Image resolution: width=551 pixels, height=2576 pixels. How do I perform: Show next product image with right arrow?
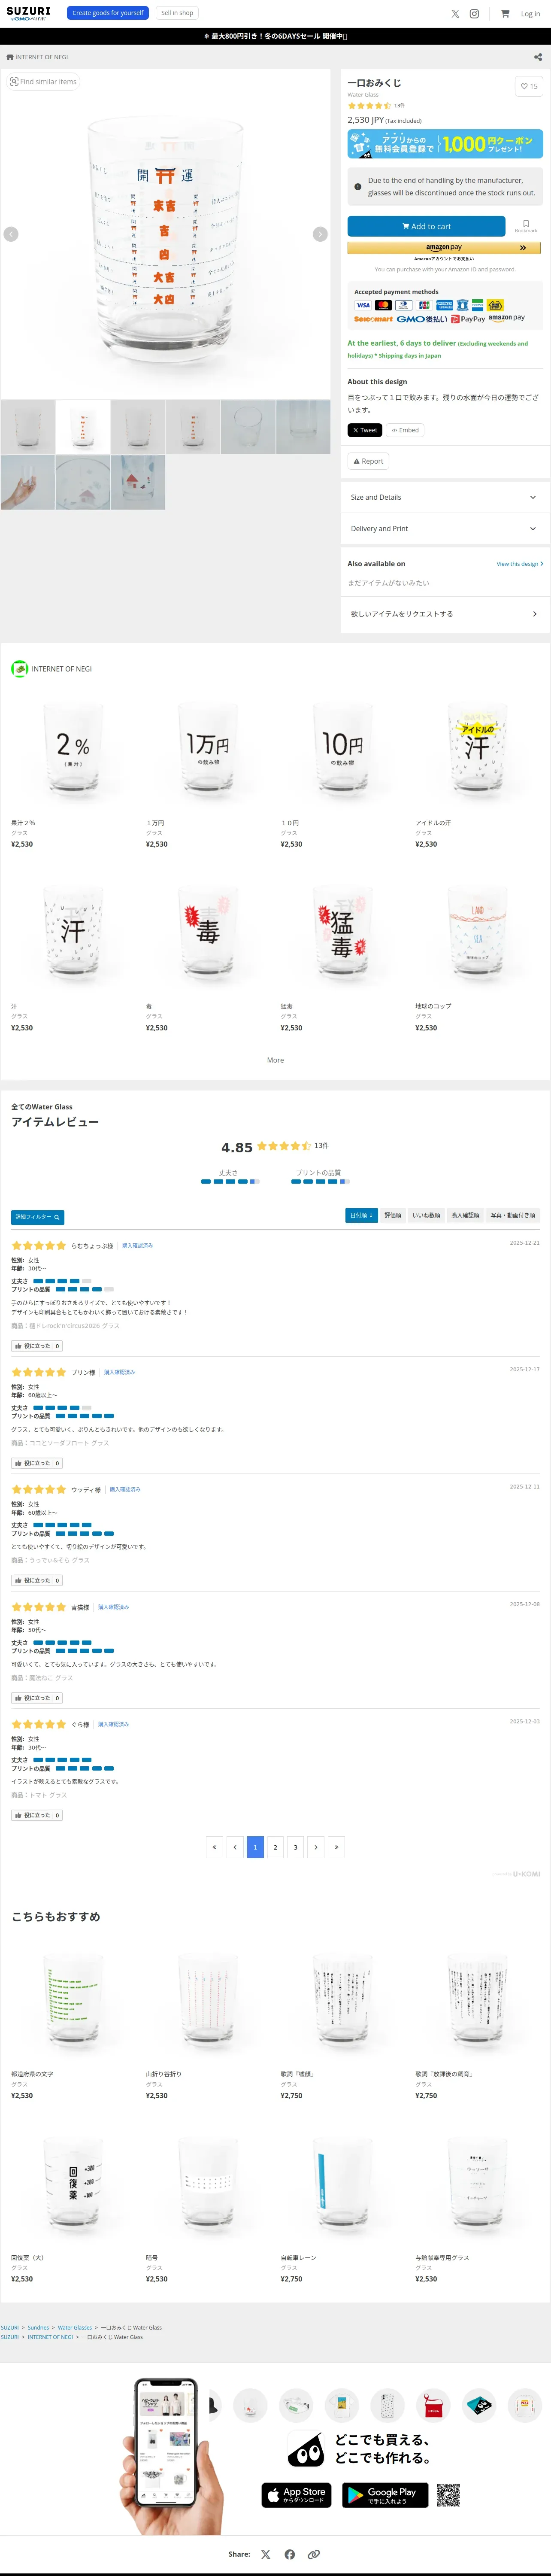[320, 234]
